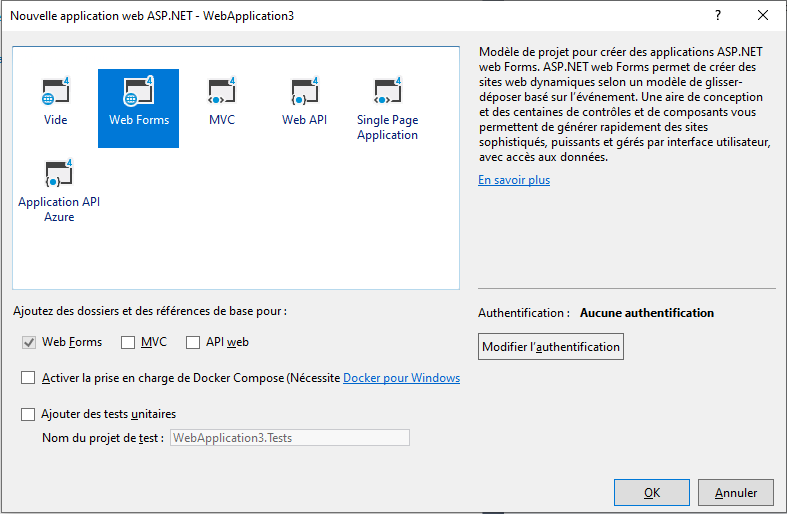The image size is (787, 514).
Task: Open the En savoir plus link
Action: 514,180
